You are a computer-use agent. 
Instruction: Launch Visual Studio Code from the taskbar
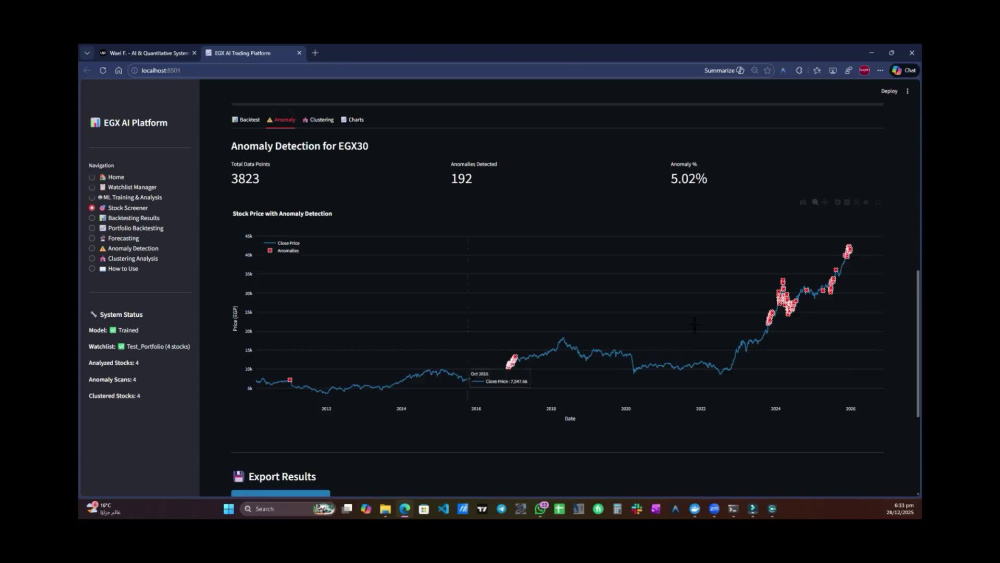443,509
